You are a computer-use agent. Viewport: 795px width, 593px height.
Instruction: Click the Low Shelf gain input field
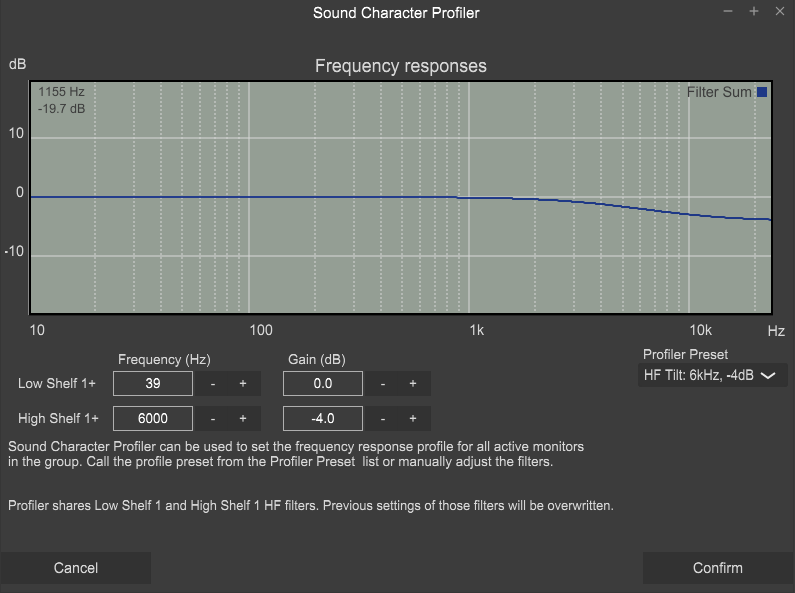coord(323,384)
